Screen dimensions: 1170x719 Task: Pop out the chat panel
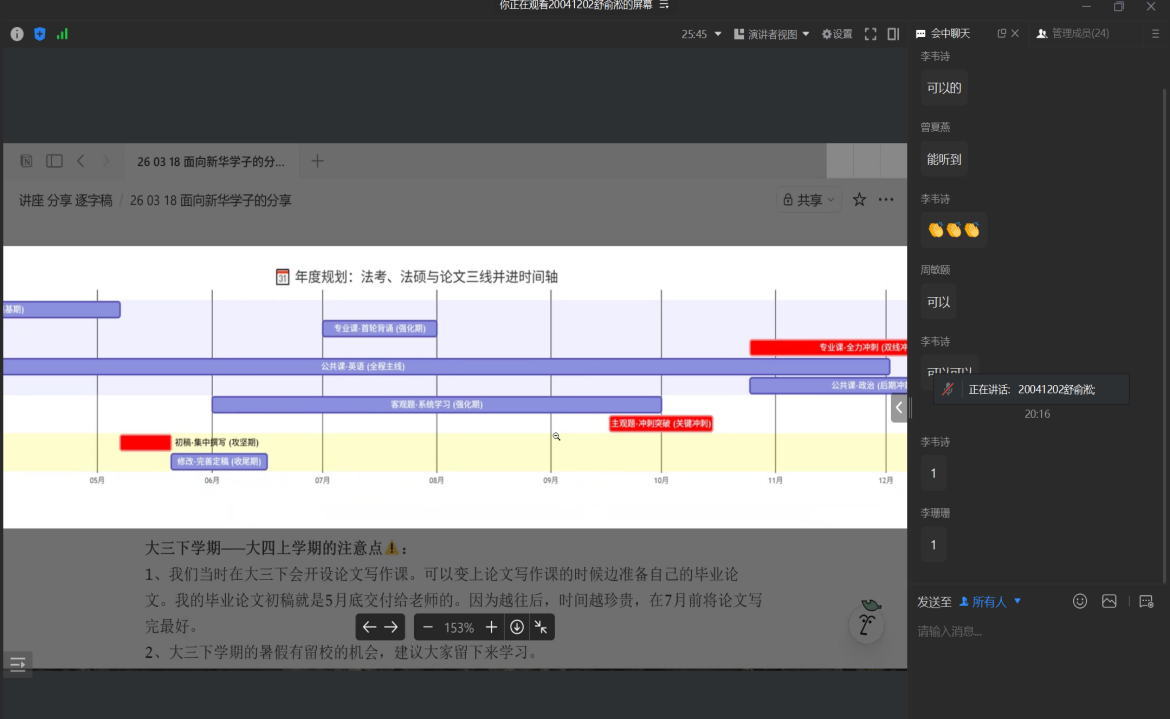coord(1001,34)
